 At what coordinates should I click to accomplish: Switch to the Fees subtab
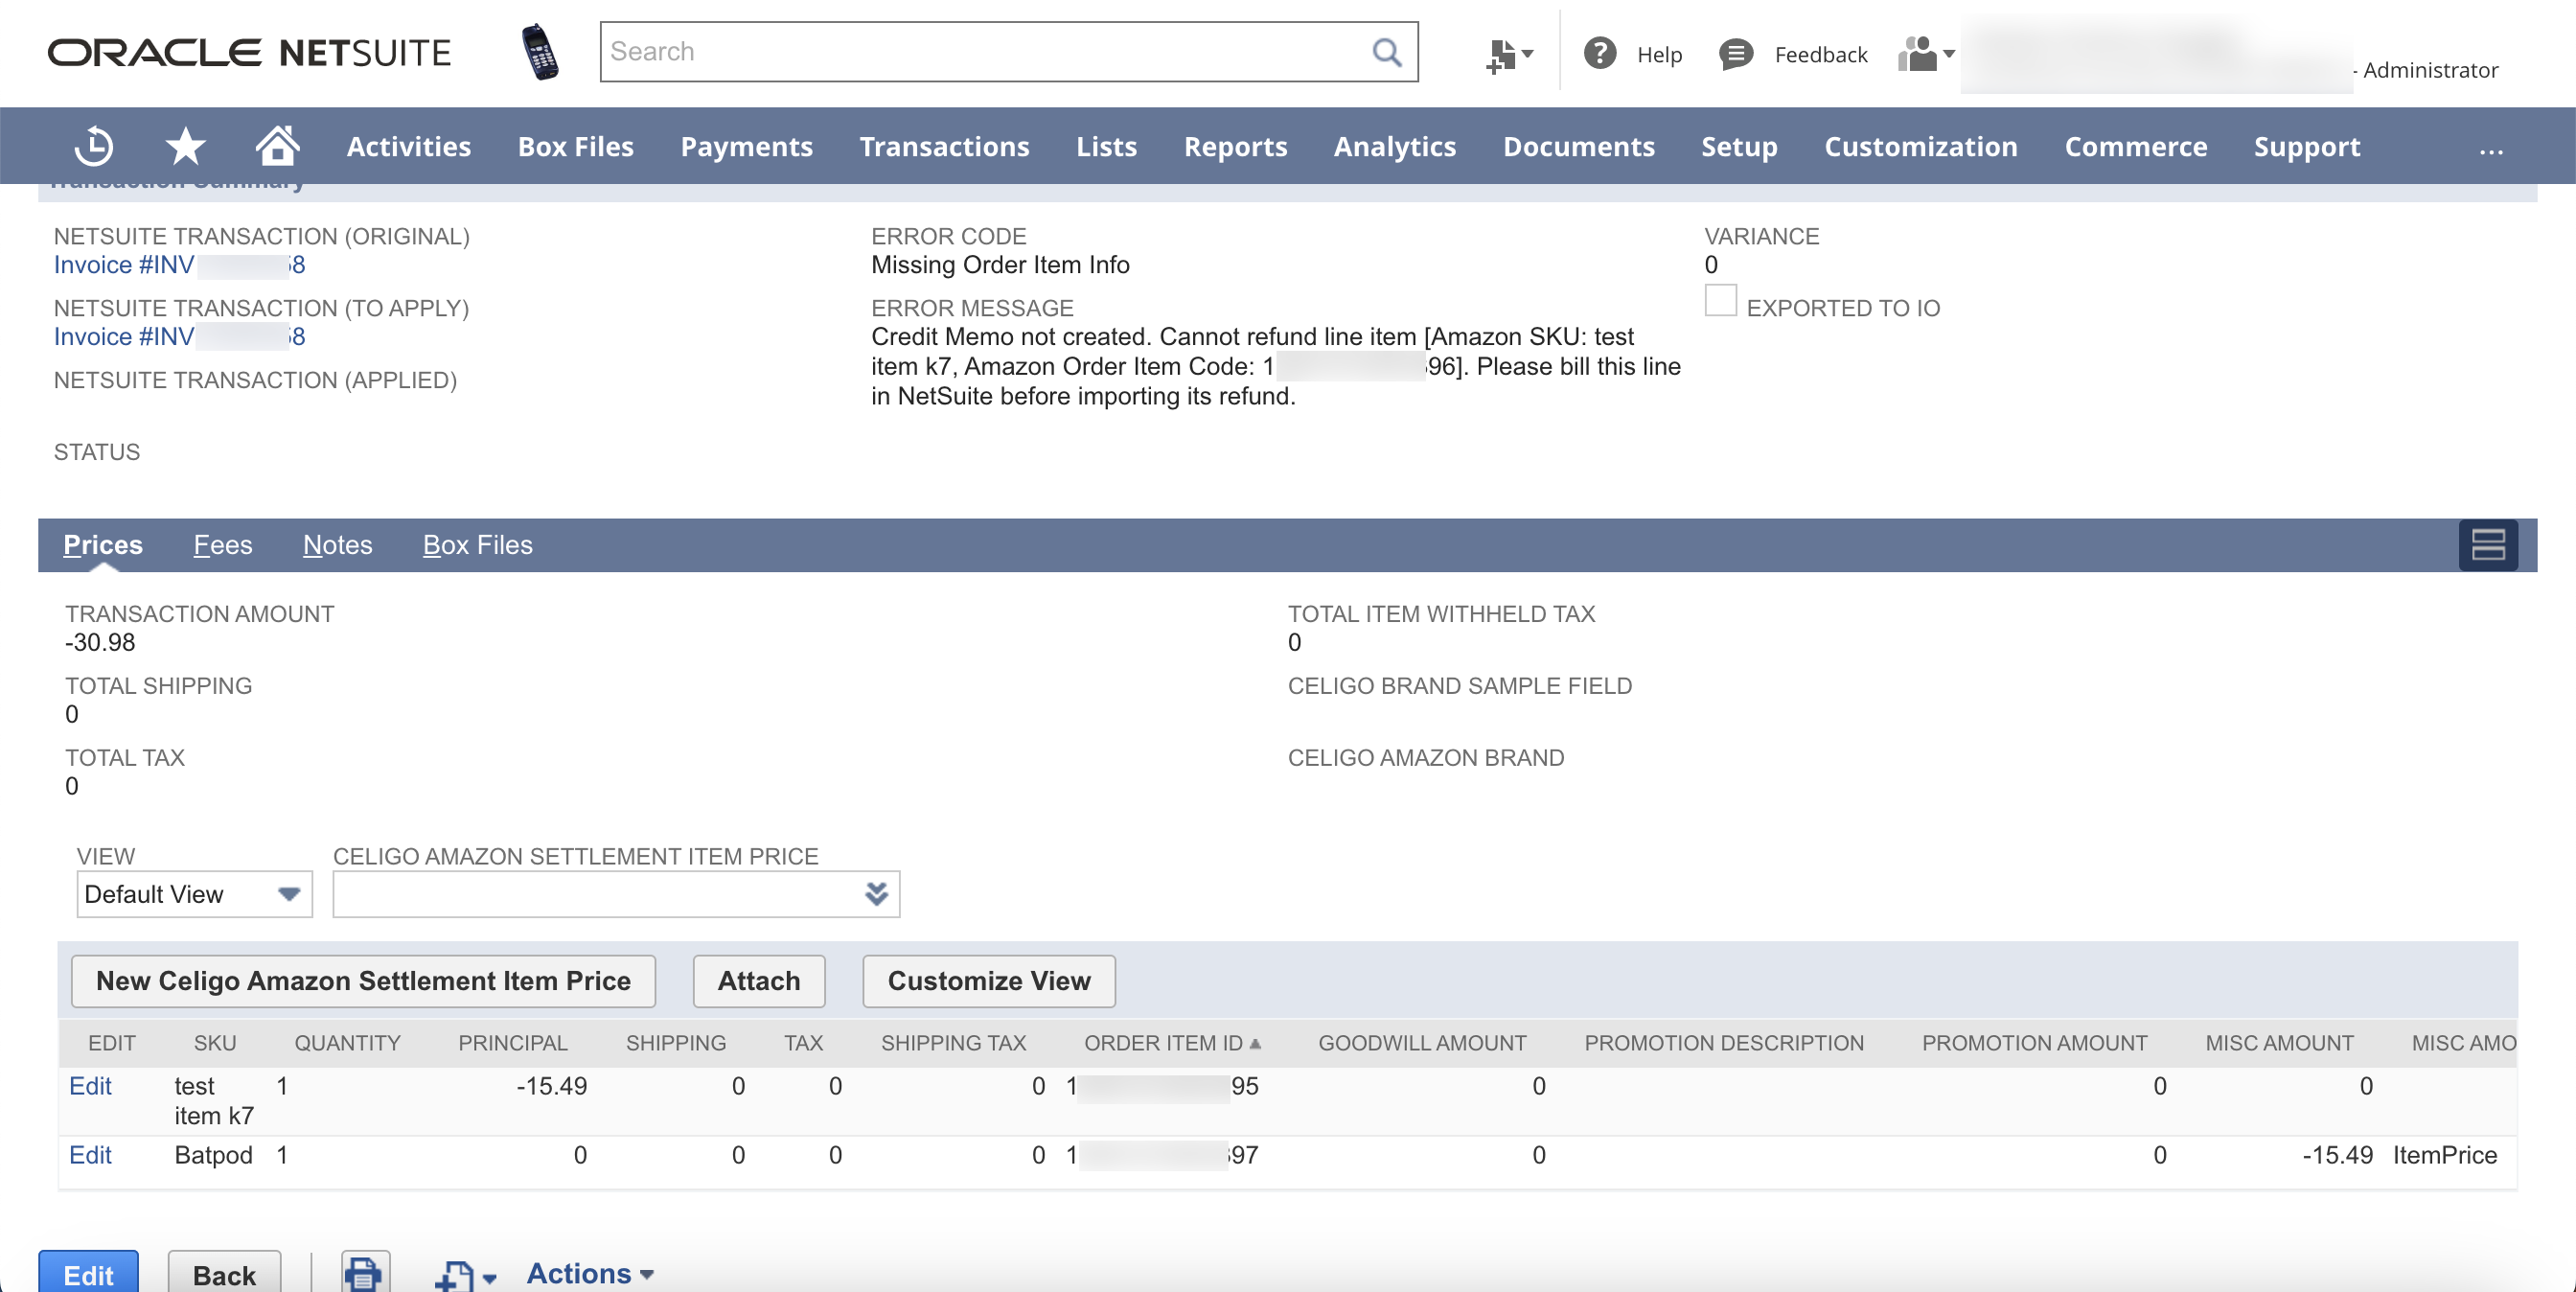pos(222,545)
